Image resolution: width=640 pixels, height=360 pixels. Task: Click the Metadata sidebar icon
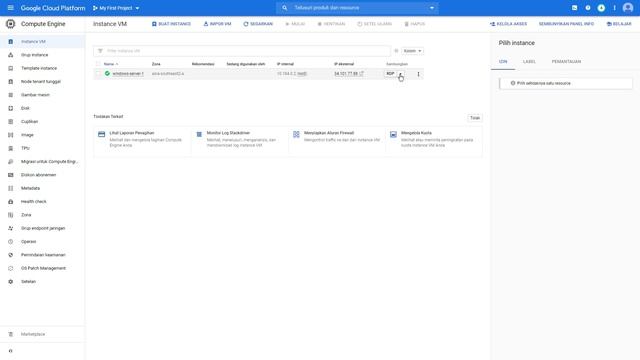tap(11, 188)
